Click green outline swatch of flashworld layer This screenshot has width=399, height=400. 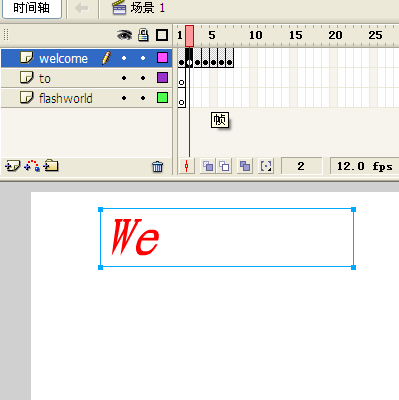pyautogui.click(x=162, y=98)
